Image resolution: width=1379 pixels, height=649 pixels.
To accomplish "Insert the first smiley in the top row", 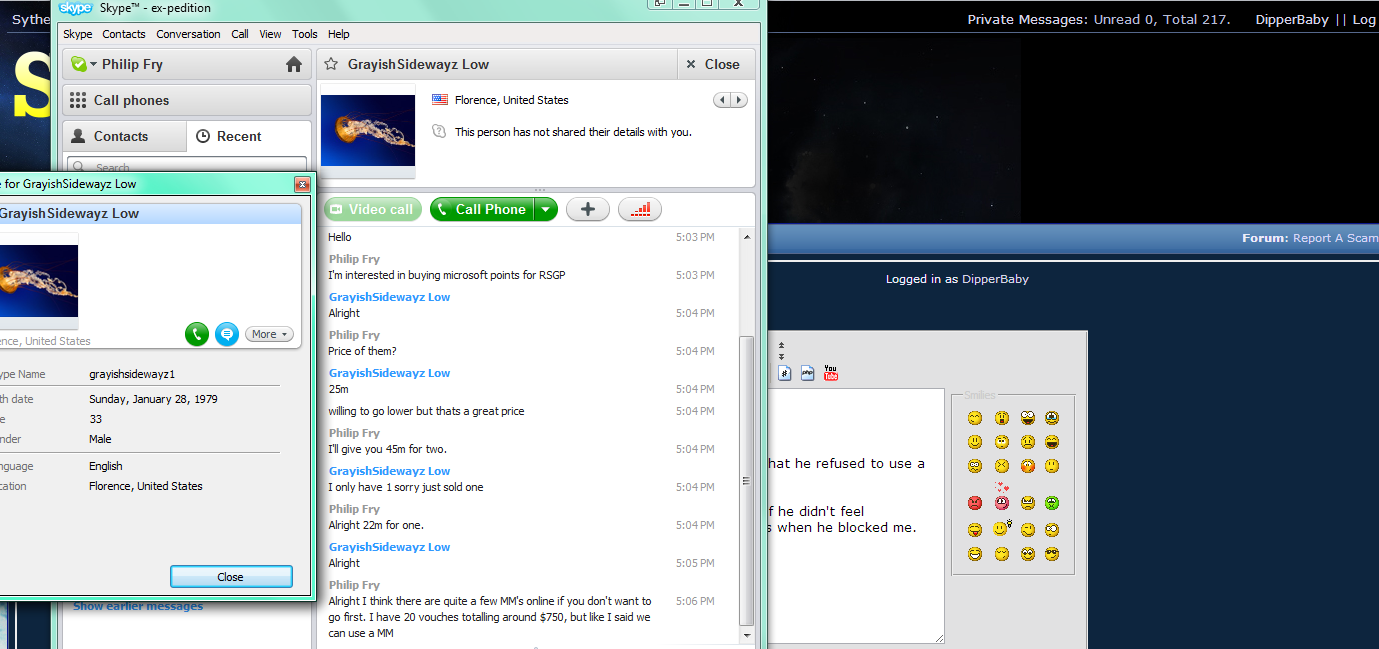I will click(x=975, y=418).
